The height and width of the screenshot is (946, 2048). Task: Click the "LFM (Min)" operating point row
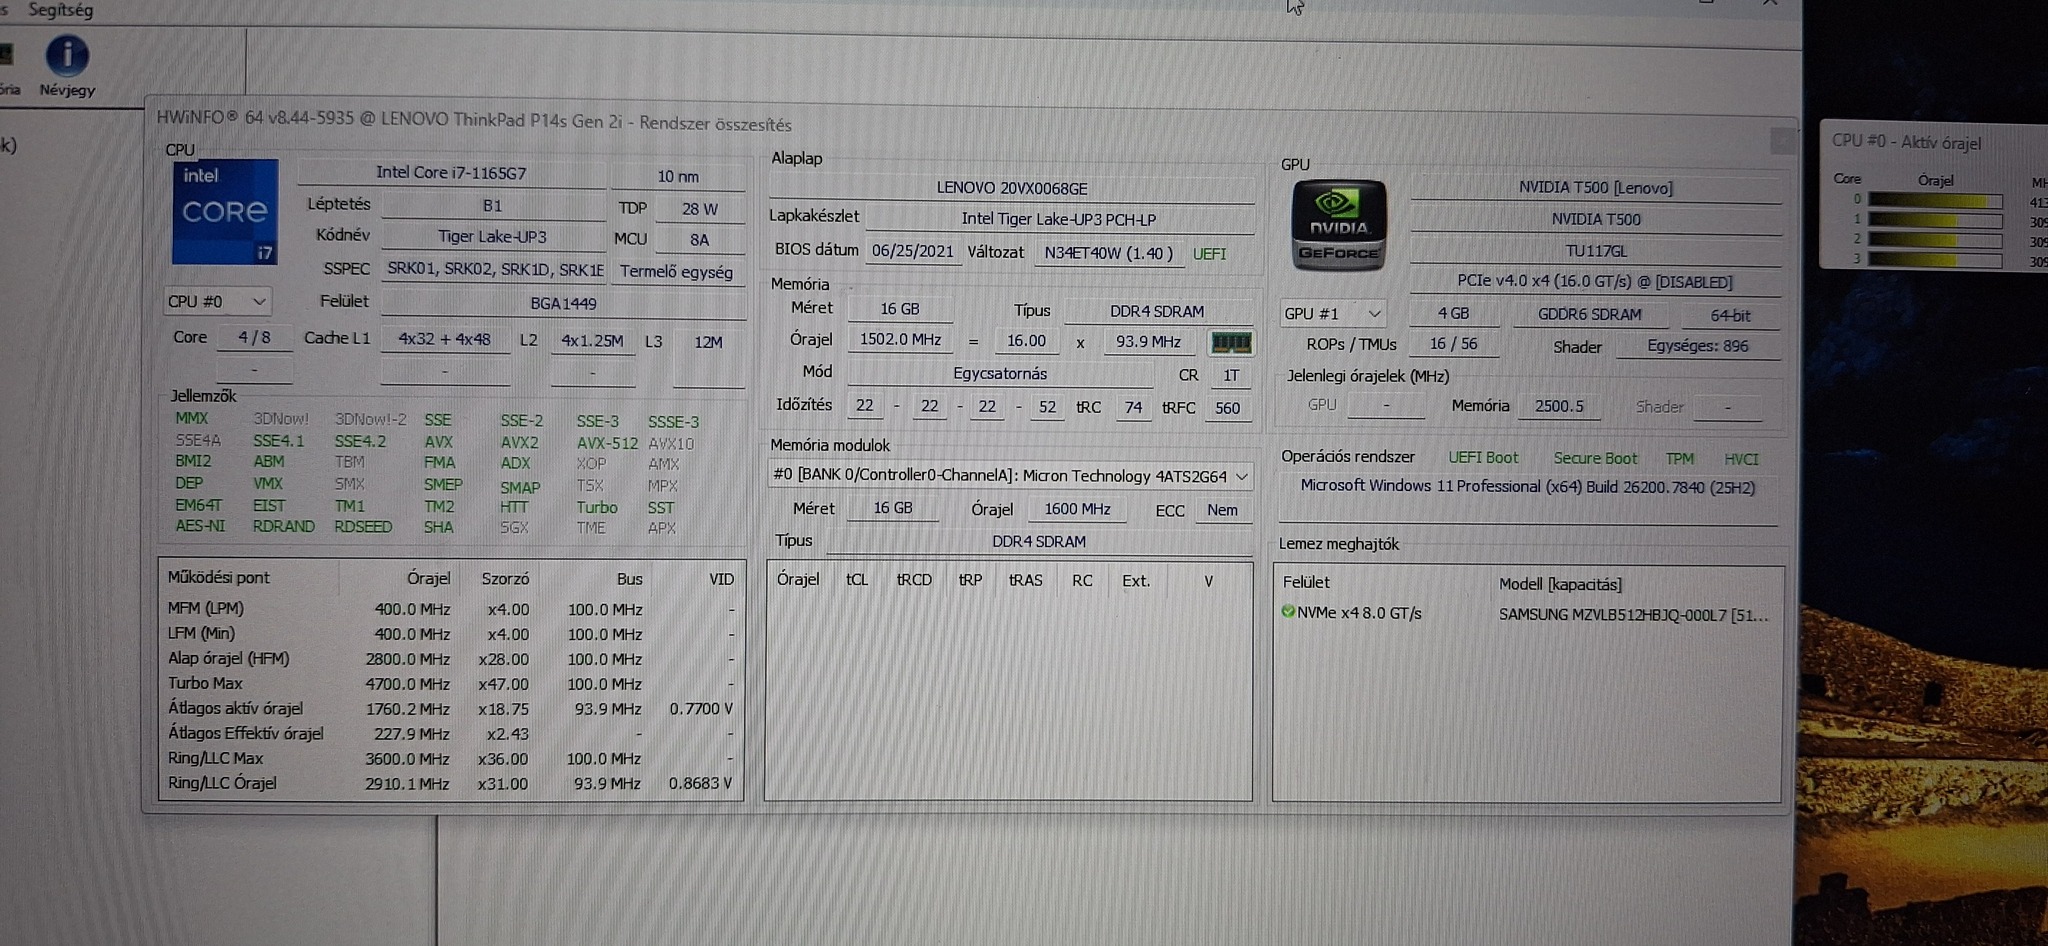click(451, 634)
